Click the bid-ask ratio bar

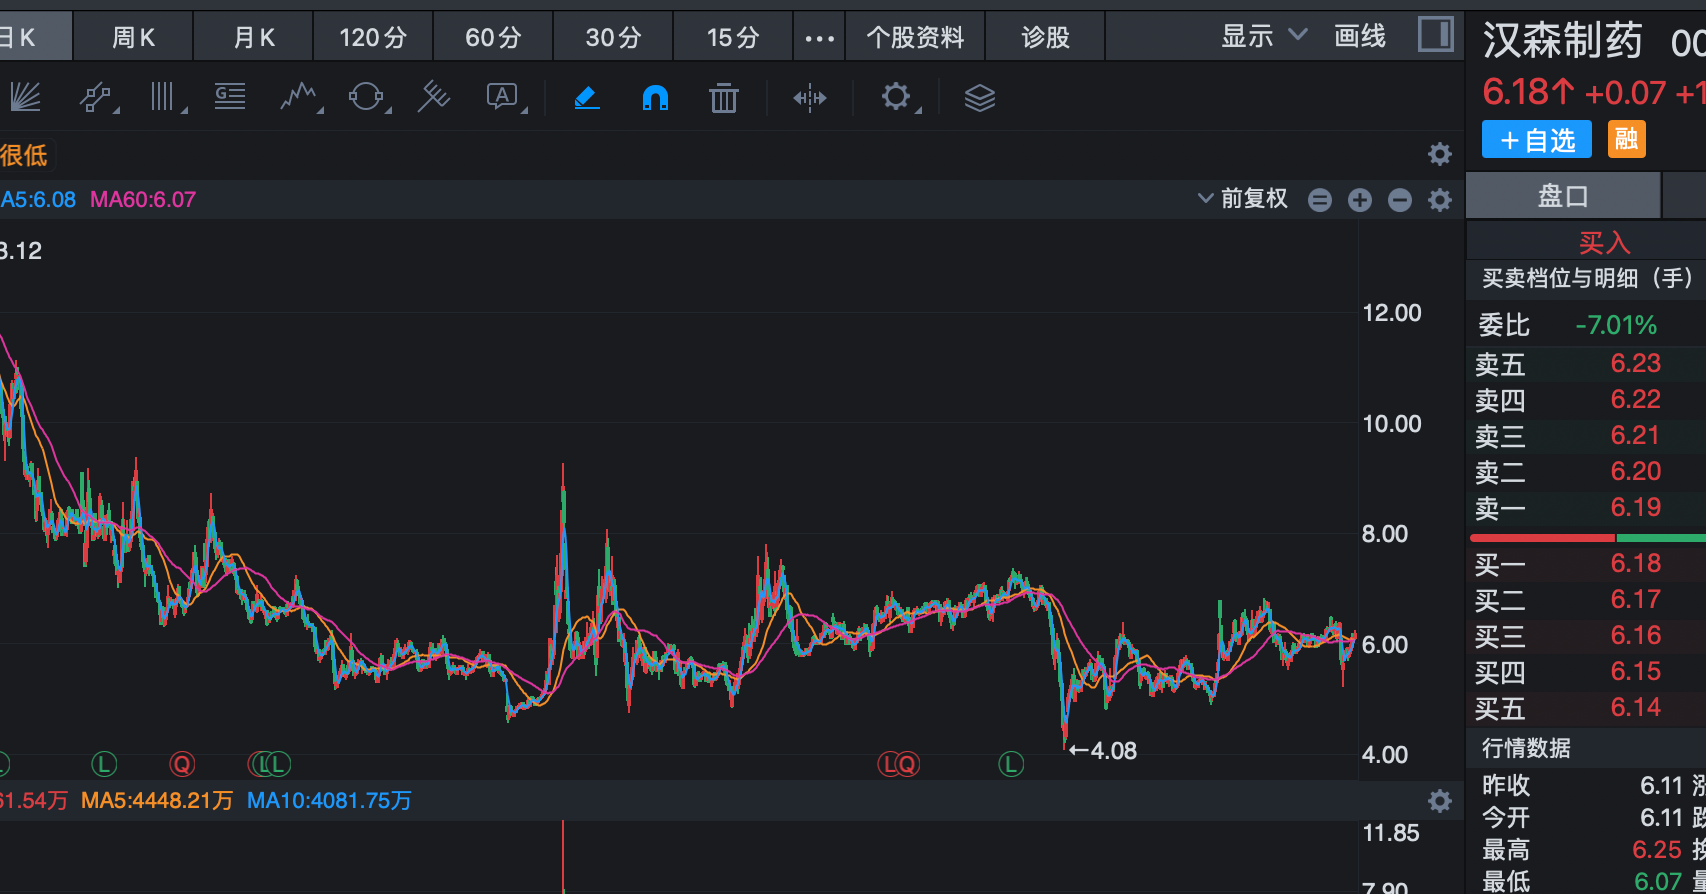[x=1588, y=538]
